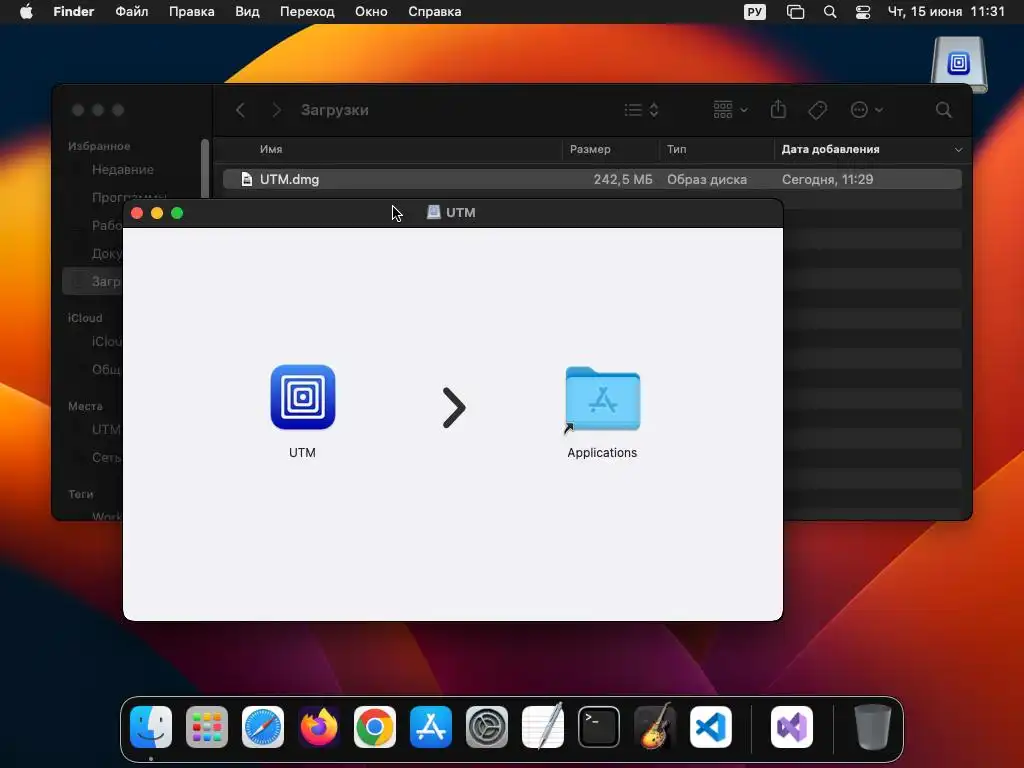Open the Applications folder shortcut

pyautogui.click(x=602, y=399)
